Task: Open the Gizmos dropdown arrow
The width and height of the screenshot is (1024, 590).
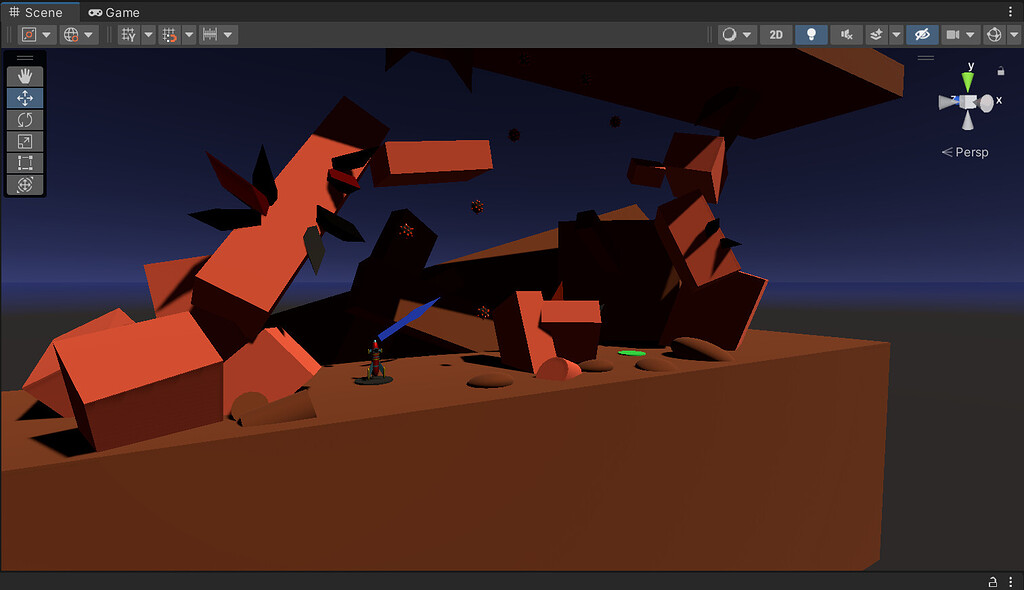Action: 1014,35
